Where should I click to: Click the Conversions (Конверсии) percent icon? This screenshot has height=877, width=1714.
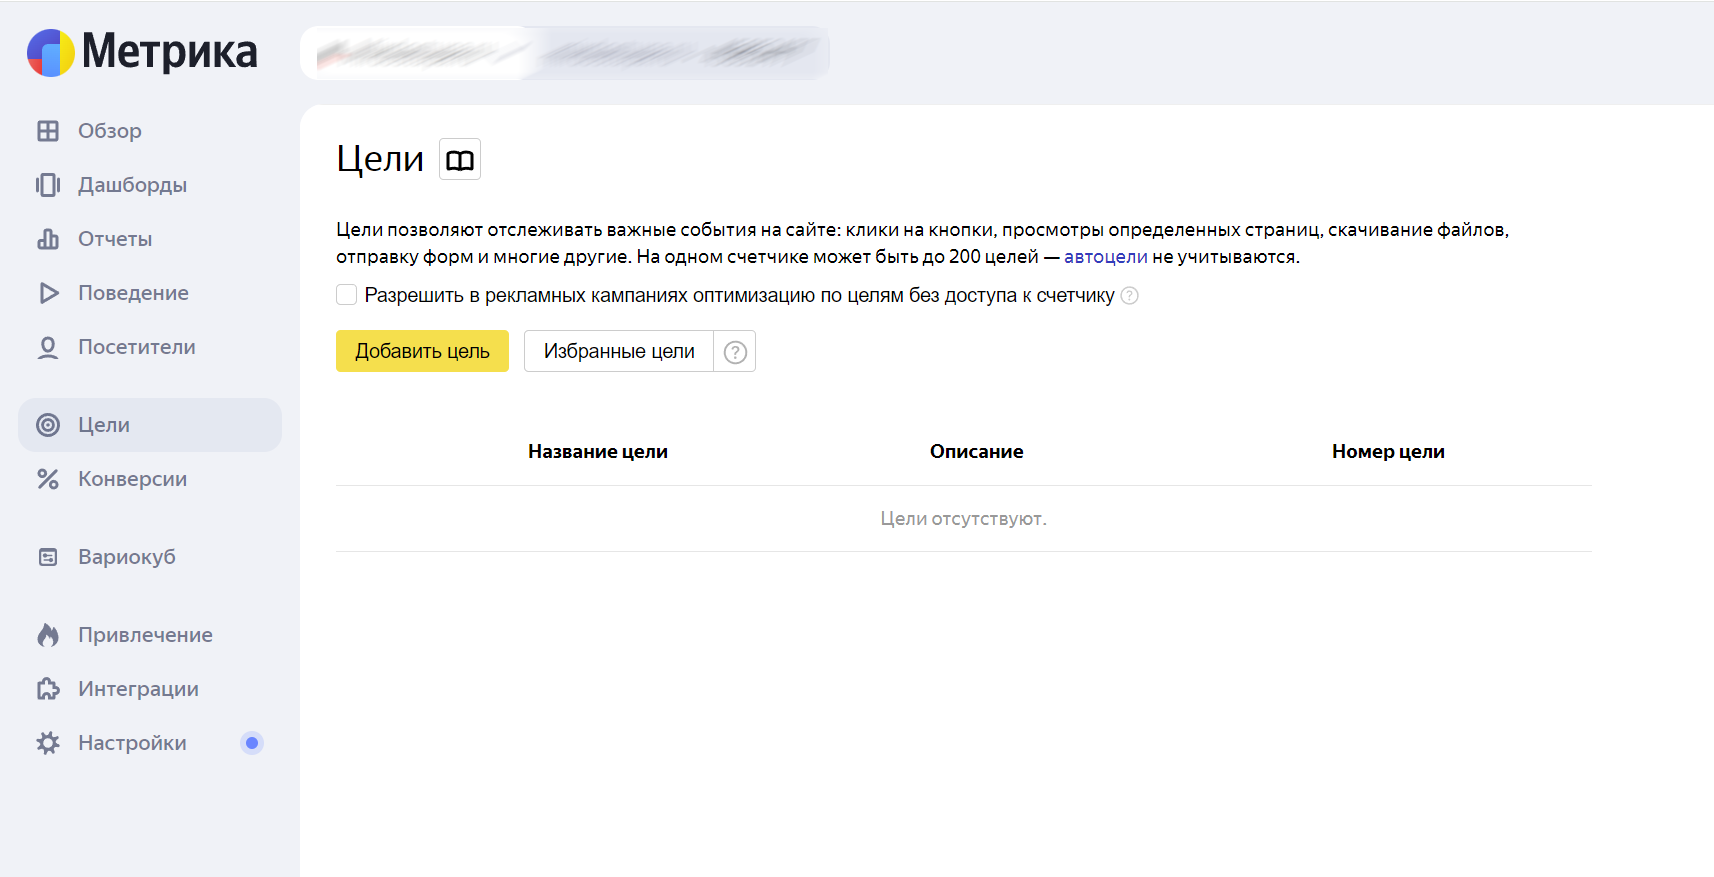click(x=48, y=479)
